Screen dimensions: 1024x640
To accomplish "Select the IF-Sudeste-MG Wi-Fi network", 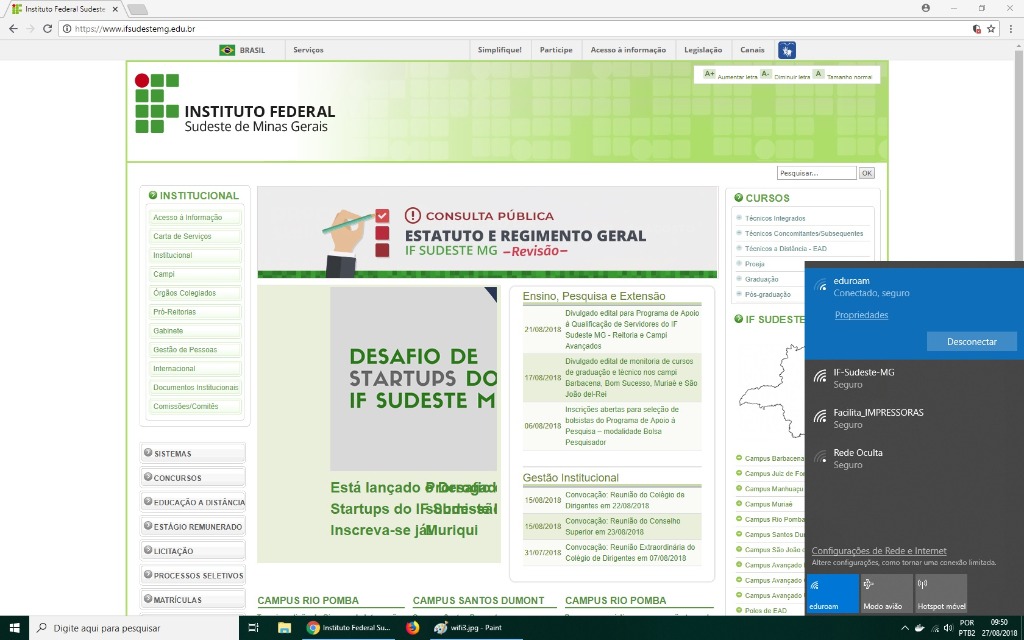I will tap(863, 377).
